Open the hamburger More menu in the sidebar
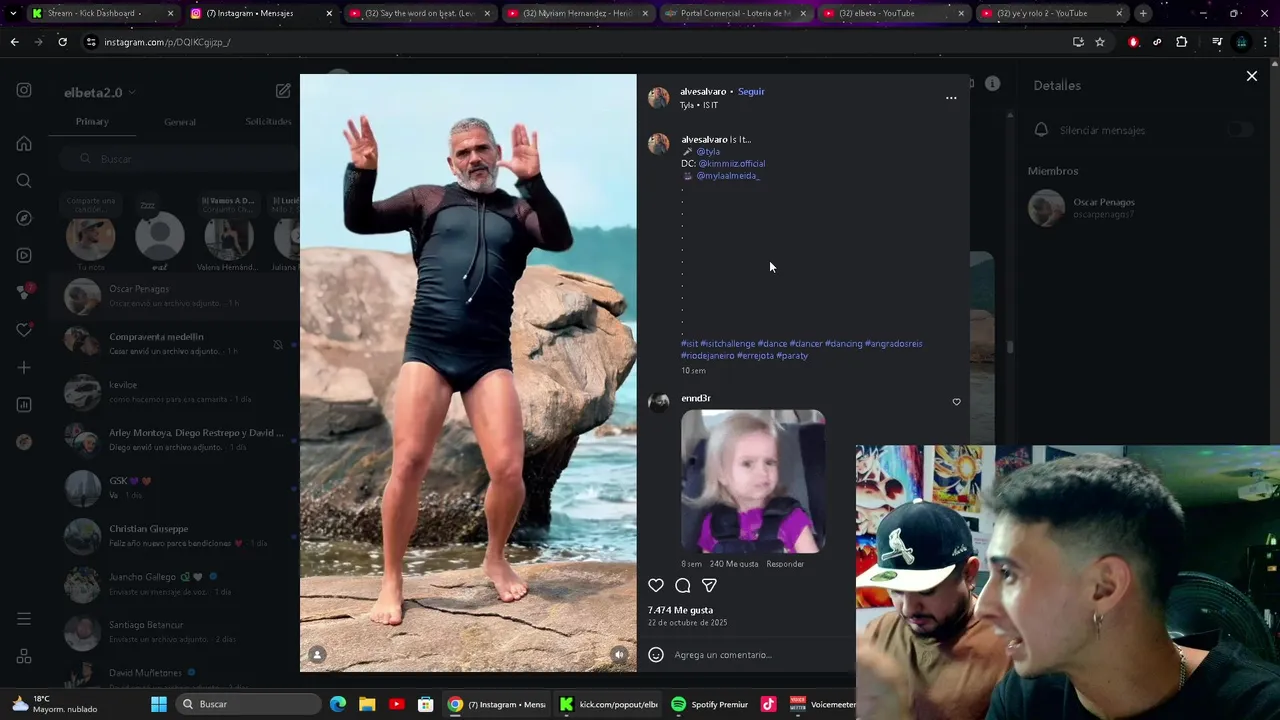 tap(24, 619)
